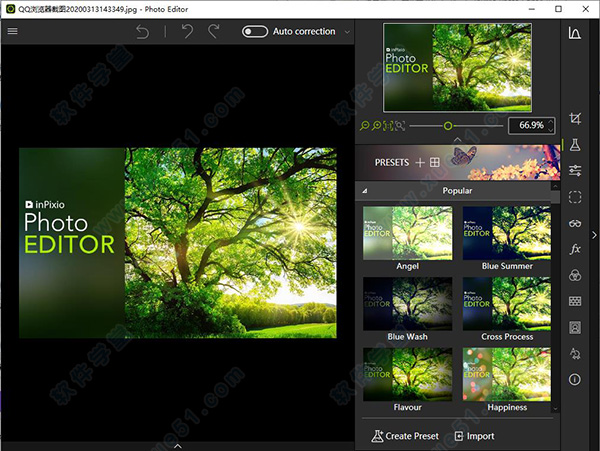Click the Import presets button
The image size is (600, 451).
[x=474, y=436]
